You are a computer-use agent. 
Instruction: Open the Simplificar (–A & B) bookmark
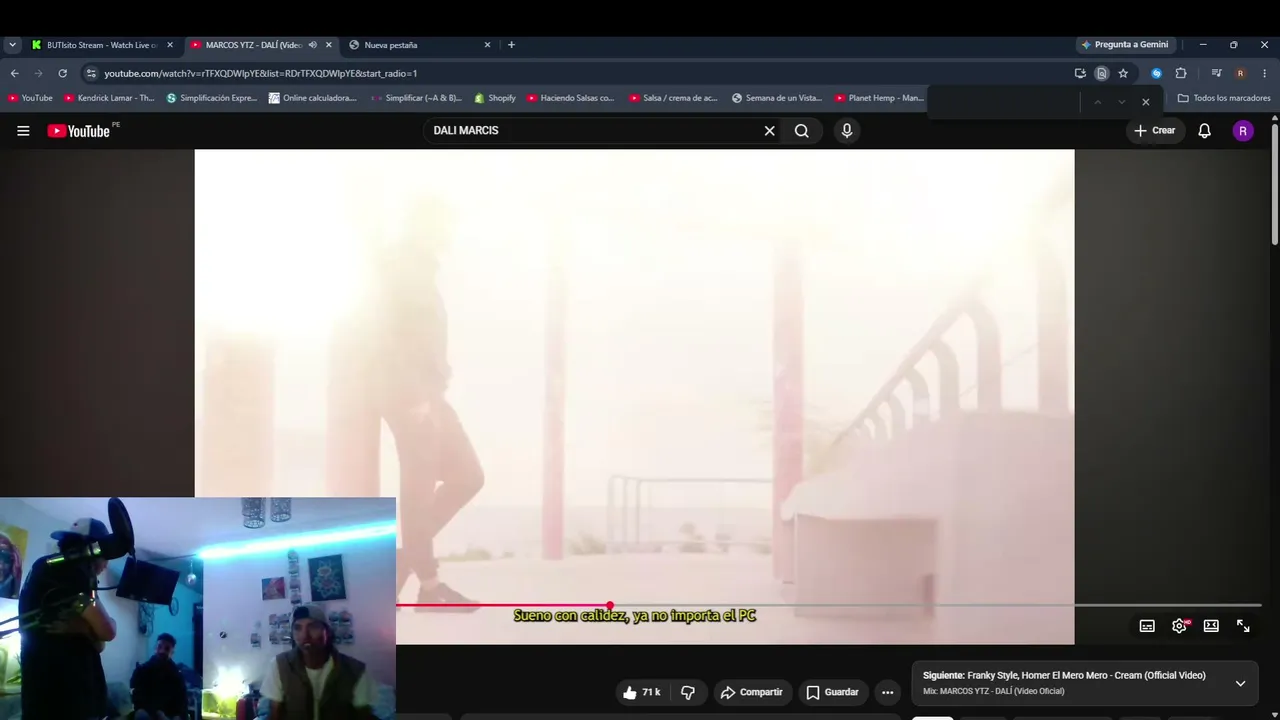[x=416, y=98]
